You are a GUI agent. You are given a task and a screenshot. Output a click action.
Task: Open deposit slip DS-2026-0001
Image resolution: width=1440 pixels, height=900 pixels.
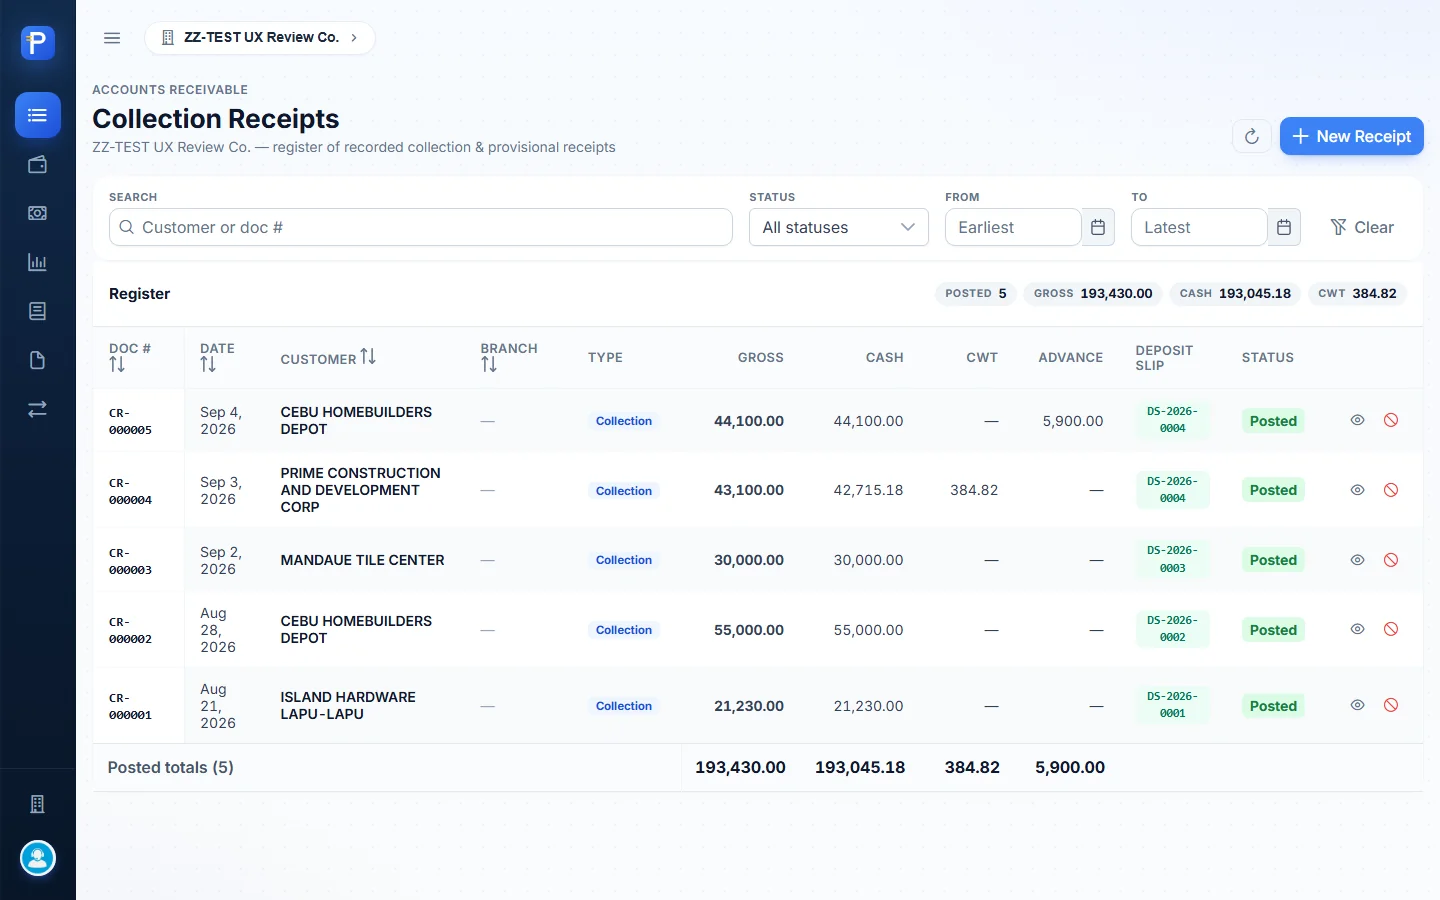[x=1172, y=705]
